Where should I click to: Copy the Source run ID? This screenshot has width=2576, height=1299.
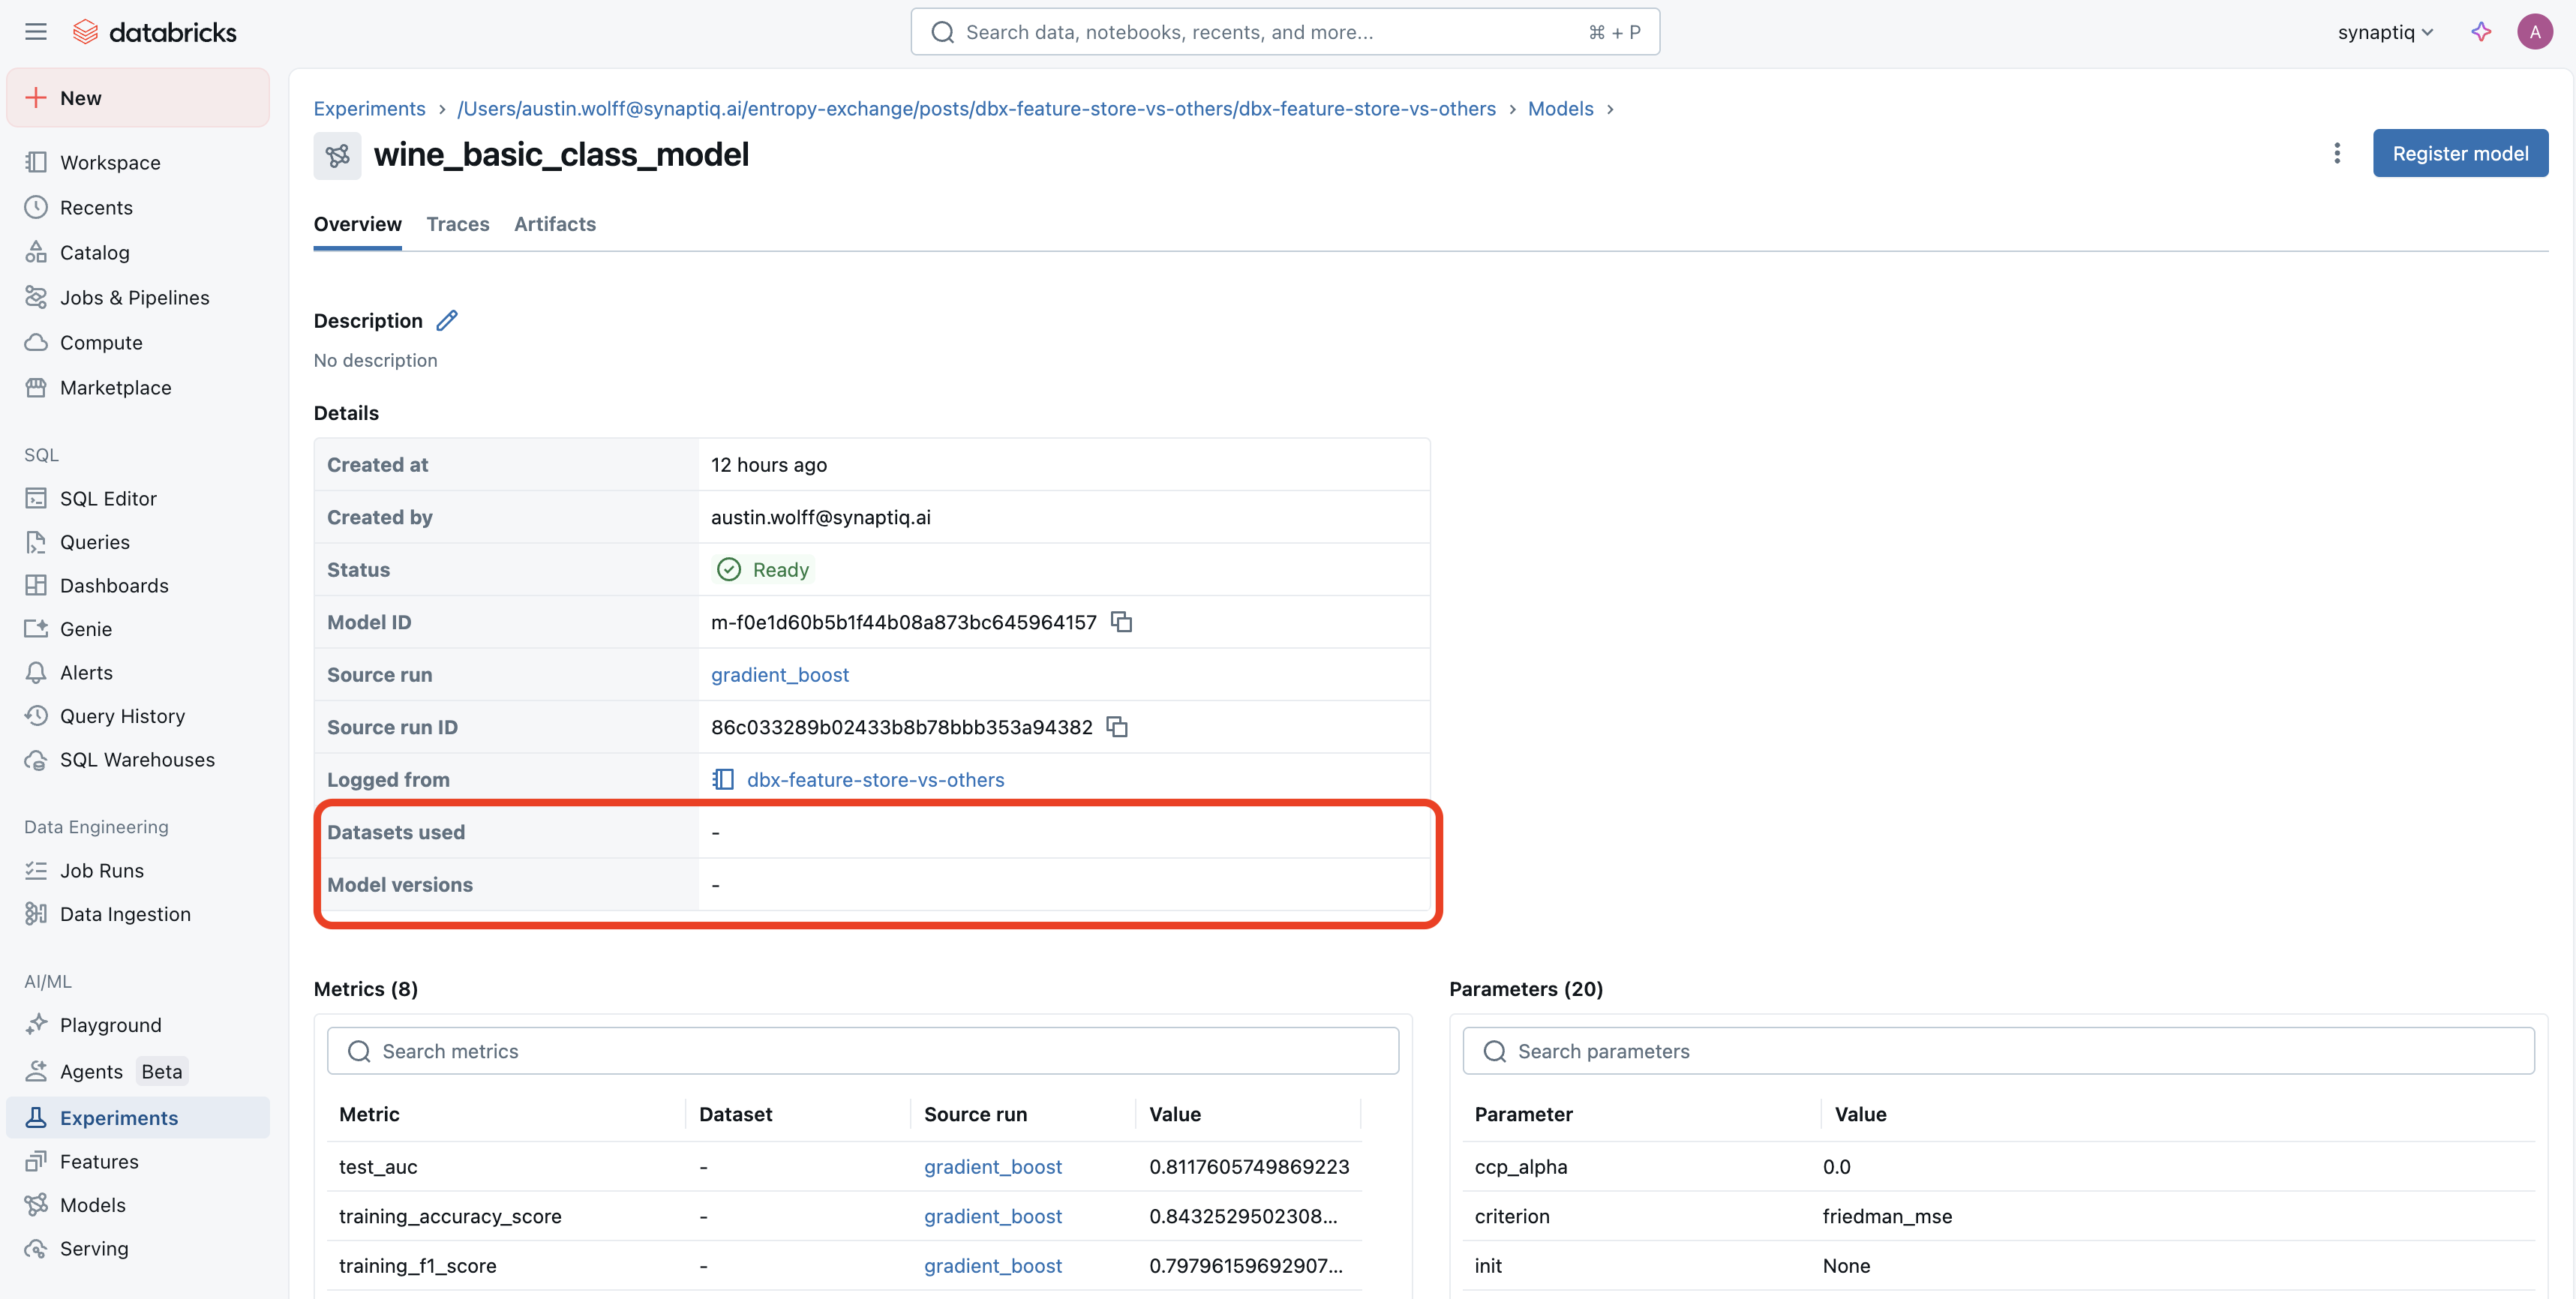tap(1117, 727)
